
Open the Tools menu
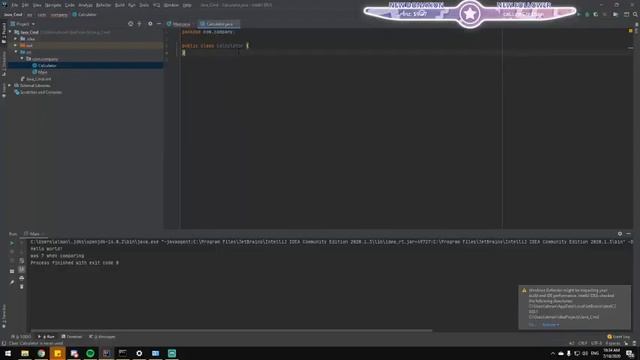(x=144, y=5)
